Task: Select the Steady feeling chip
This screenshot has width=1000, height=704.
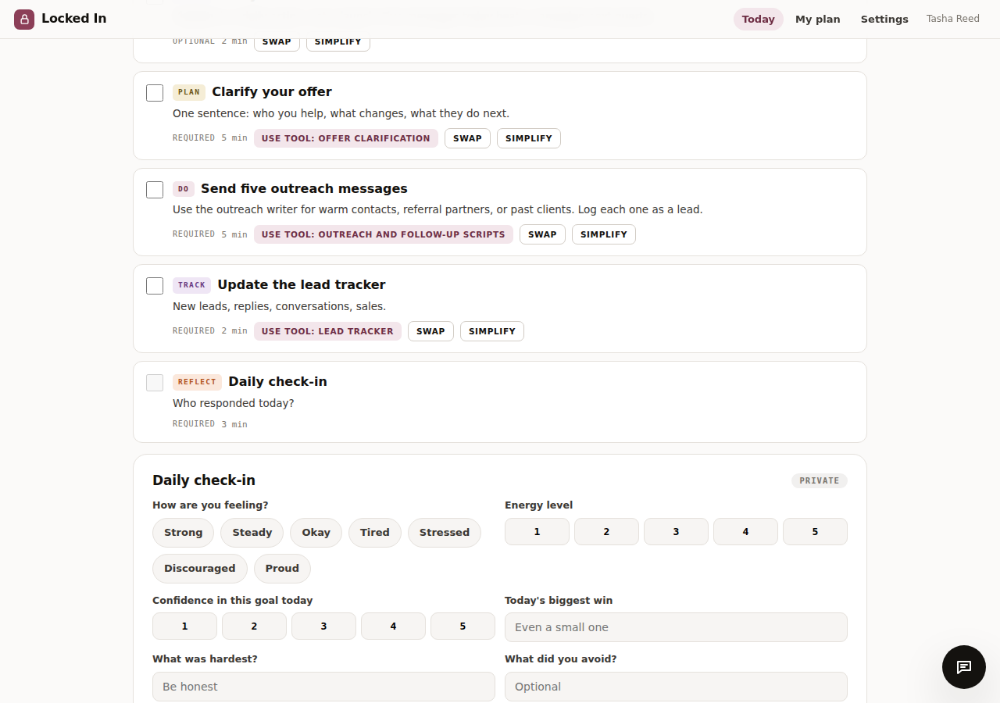Action: 252,532
